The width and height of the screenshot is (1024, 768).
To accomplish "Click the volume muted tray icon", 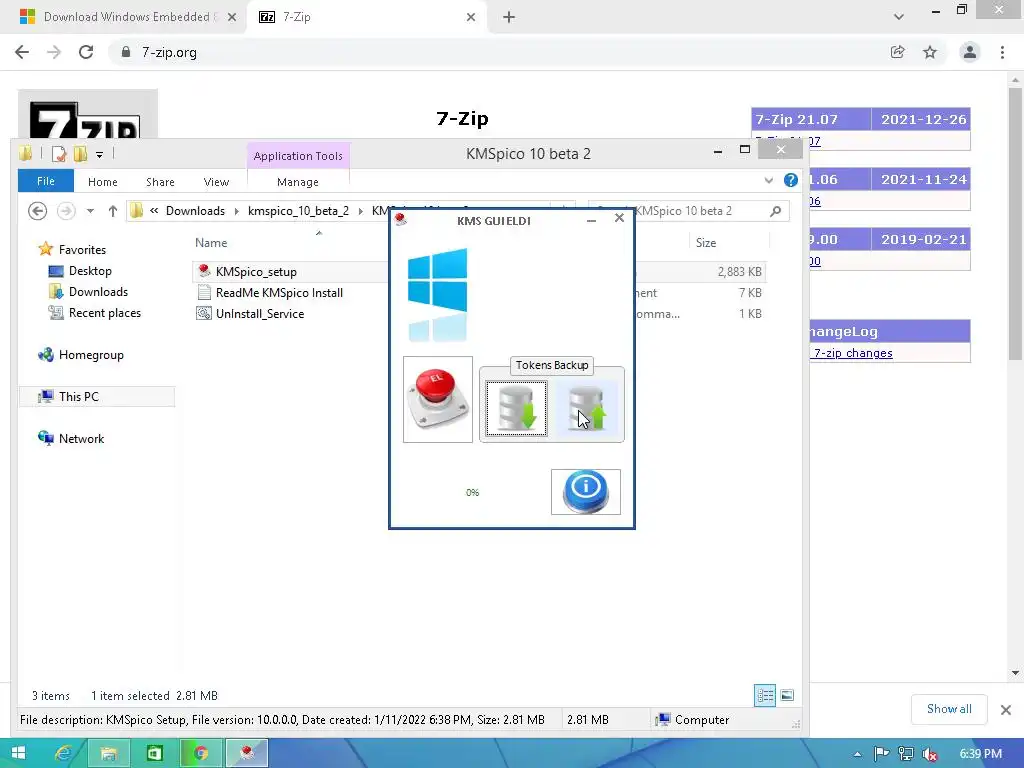I will point(930,754).
